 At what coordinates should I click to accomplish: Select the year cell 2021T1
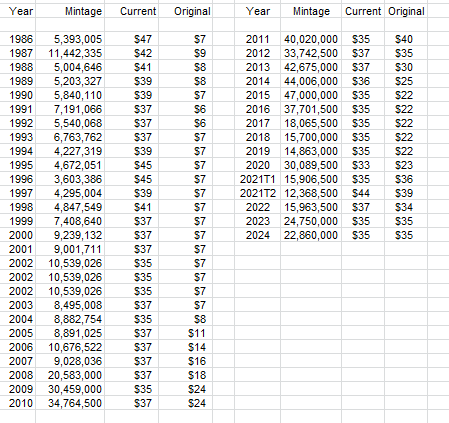[257, 179]
